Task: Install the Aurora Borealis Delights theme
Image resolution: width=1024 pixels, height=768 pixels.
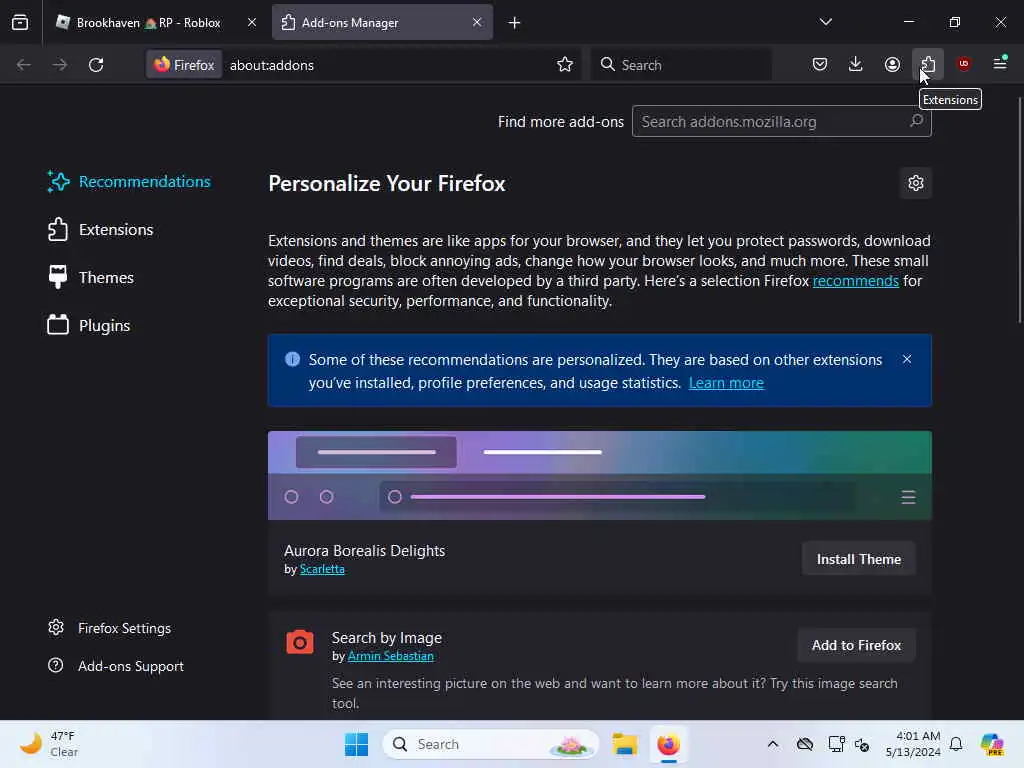Action: [x=858, y=559]
